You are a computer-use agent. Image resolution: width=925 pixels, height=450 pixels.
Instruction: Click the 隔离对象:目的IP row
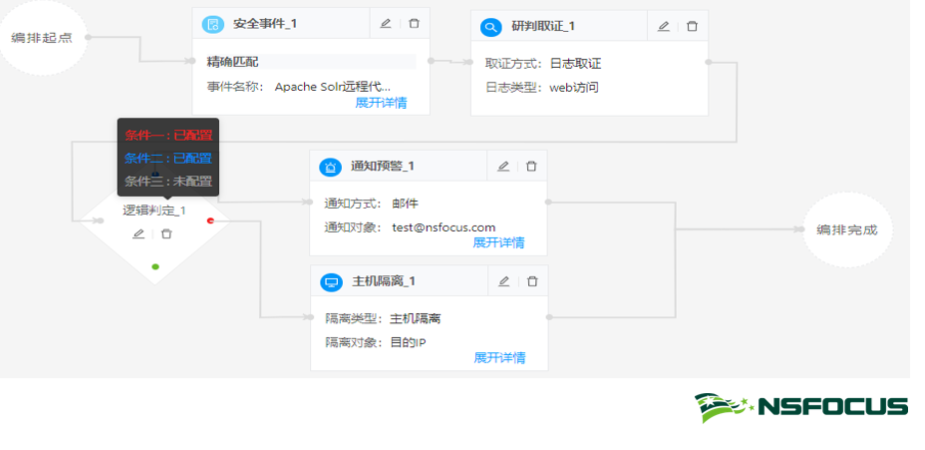coord(375,342)
